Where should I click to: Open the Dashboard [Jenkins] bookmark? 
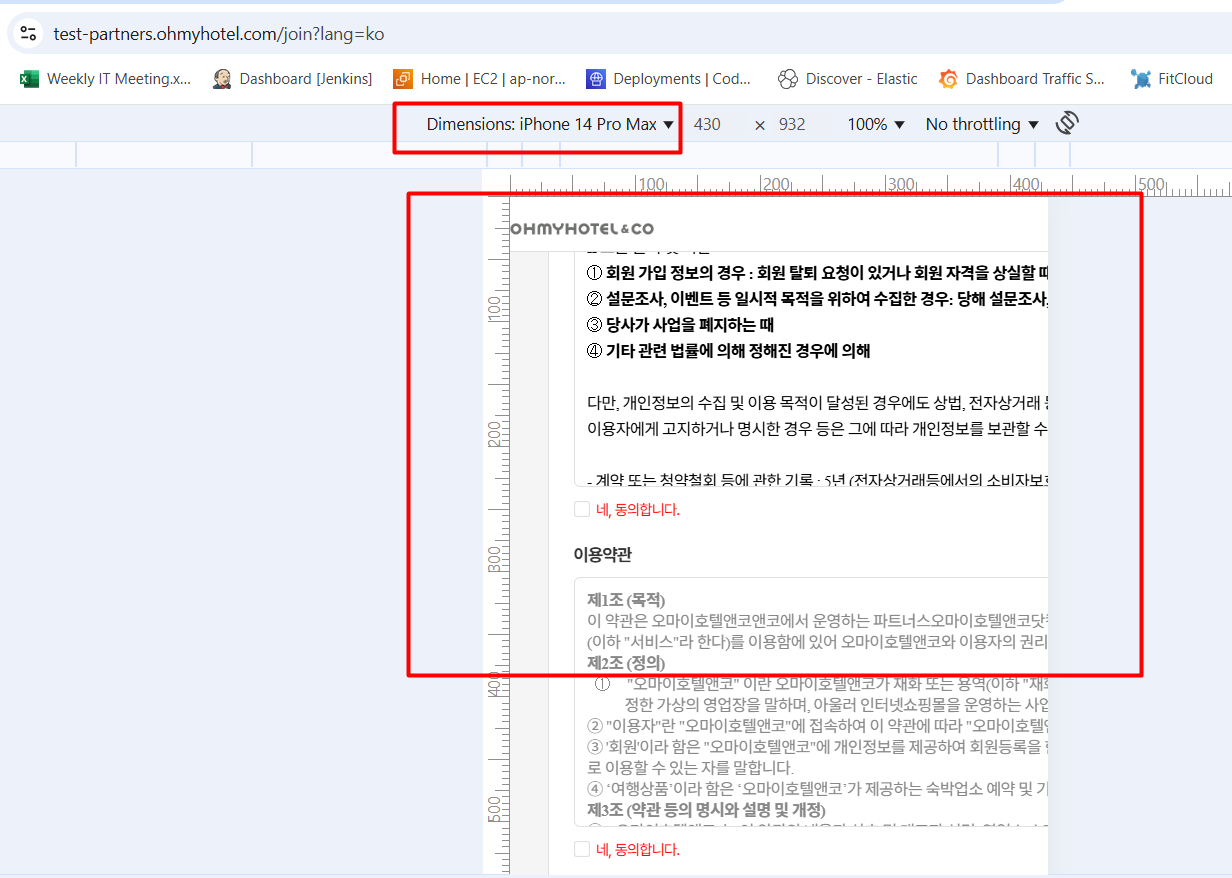coord(292,79)
